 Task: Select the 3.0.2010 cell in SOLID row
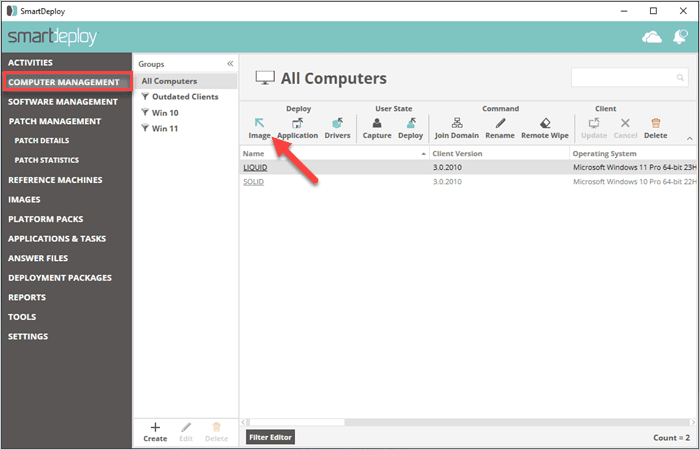coord(447,182)
